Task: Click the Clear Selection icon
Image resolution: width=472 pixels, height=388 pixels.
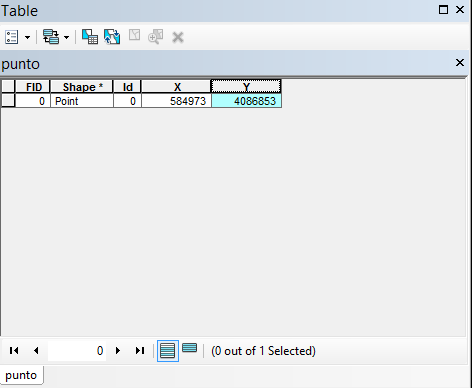Action: (134, 35)
